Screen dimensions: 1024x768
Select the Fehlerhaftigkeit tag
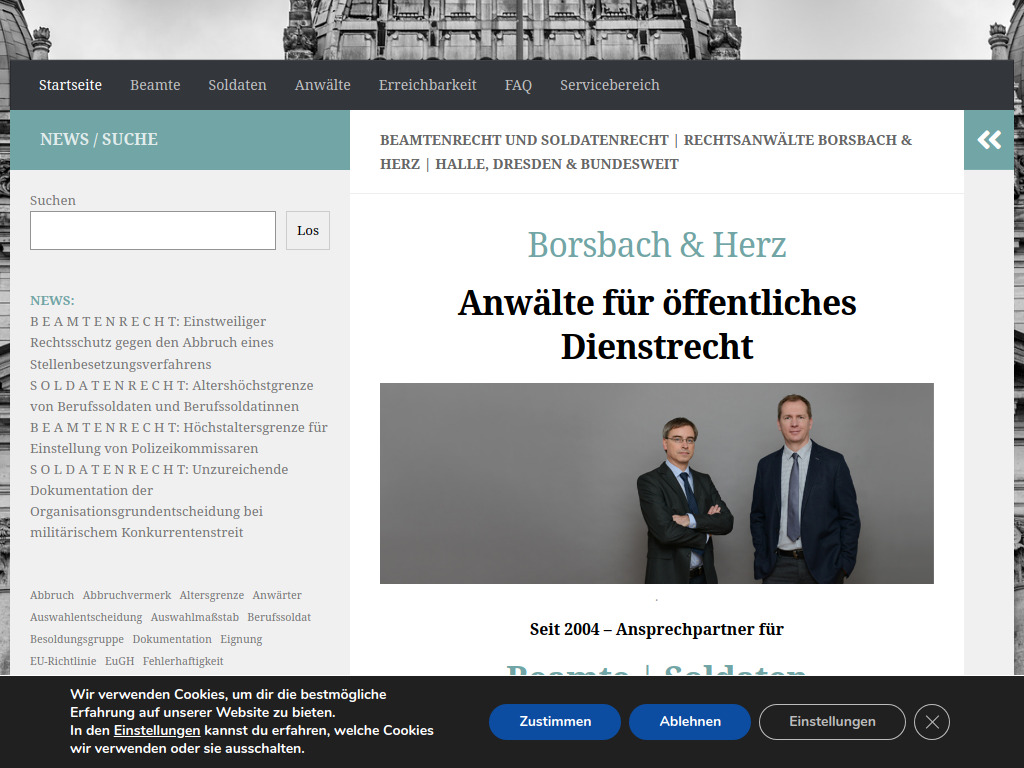183,661
